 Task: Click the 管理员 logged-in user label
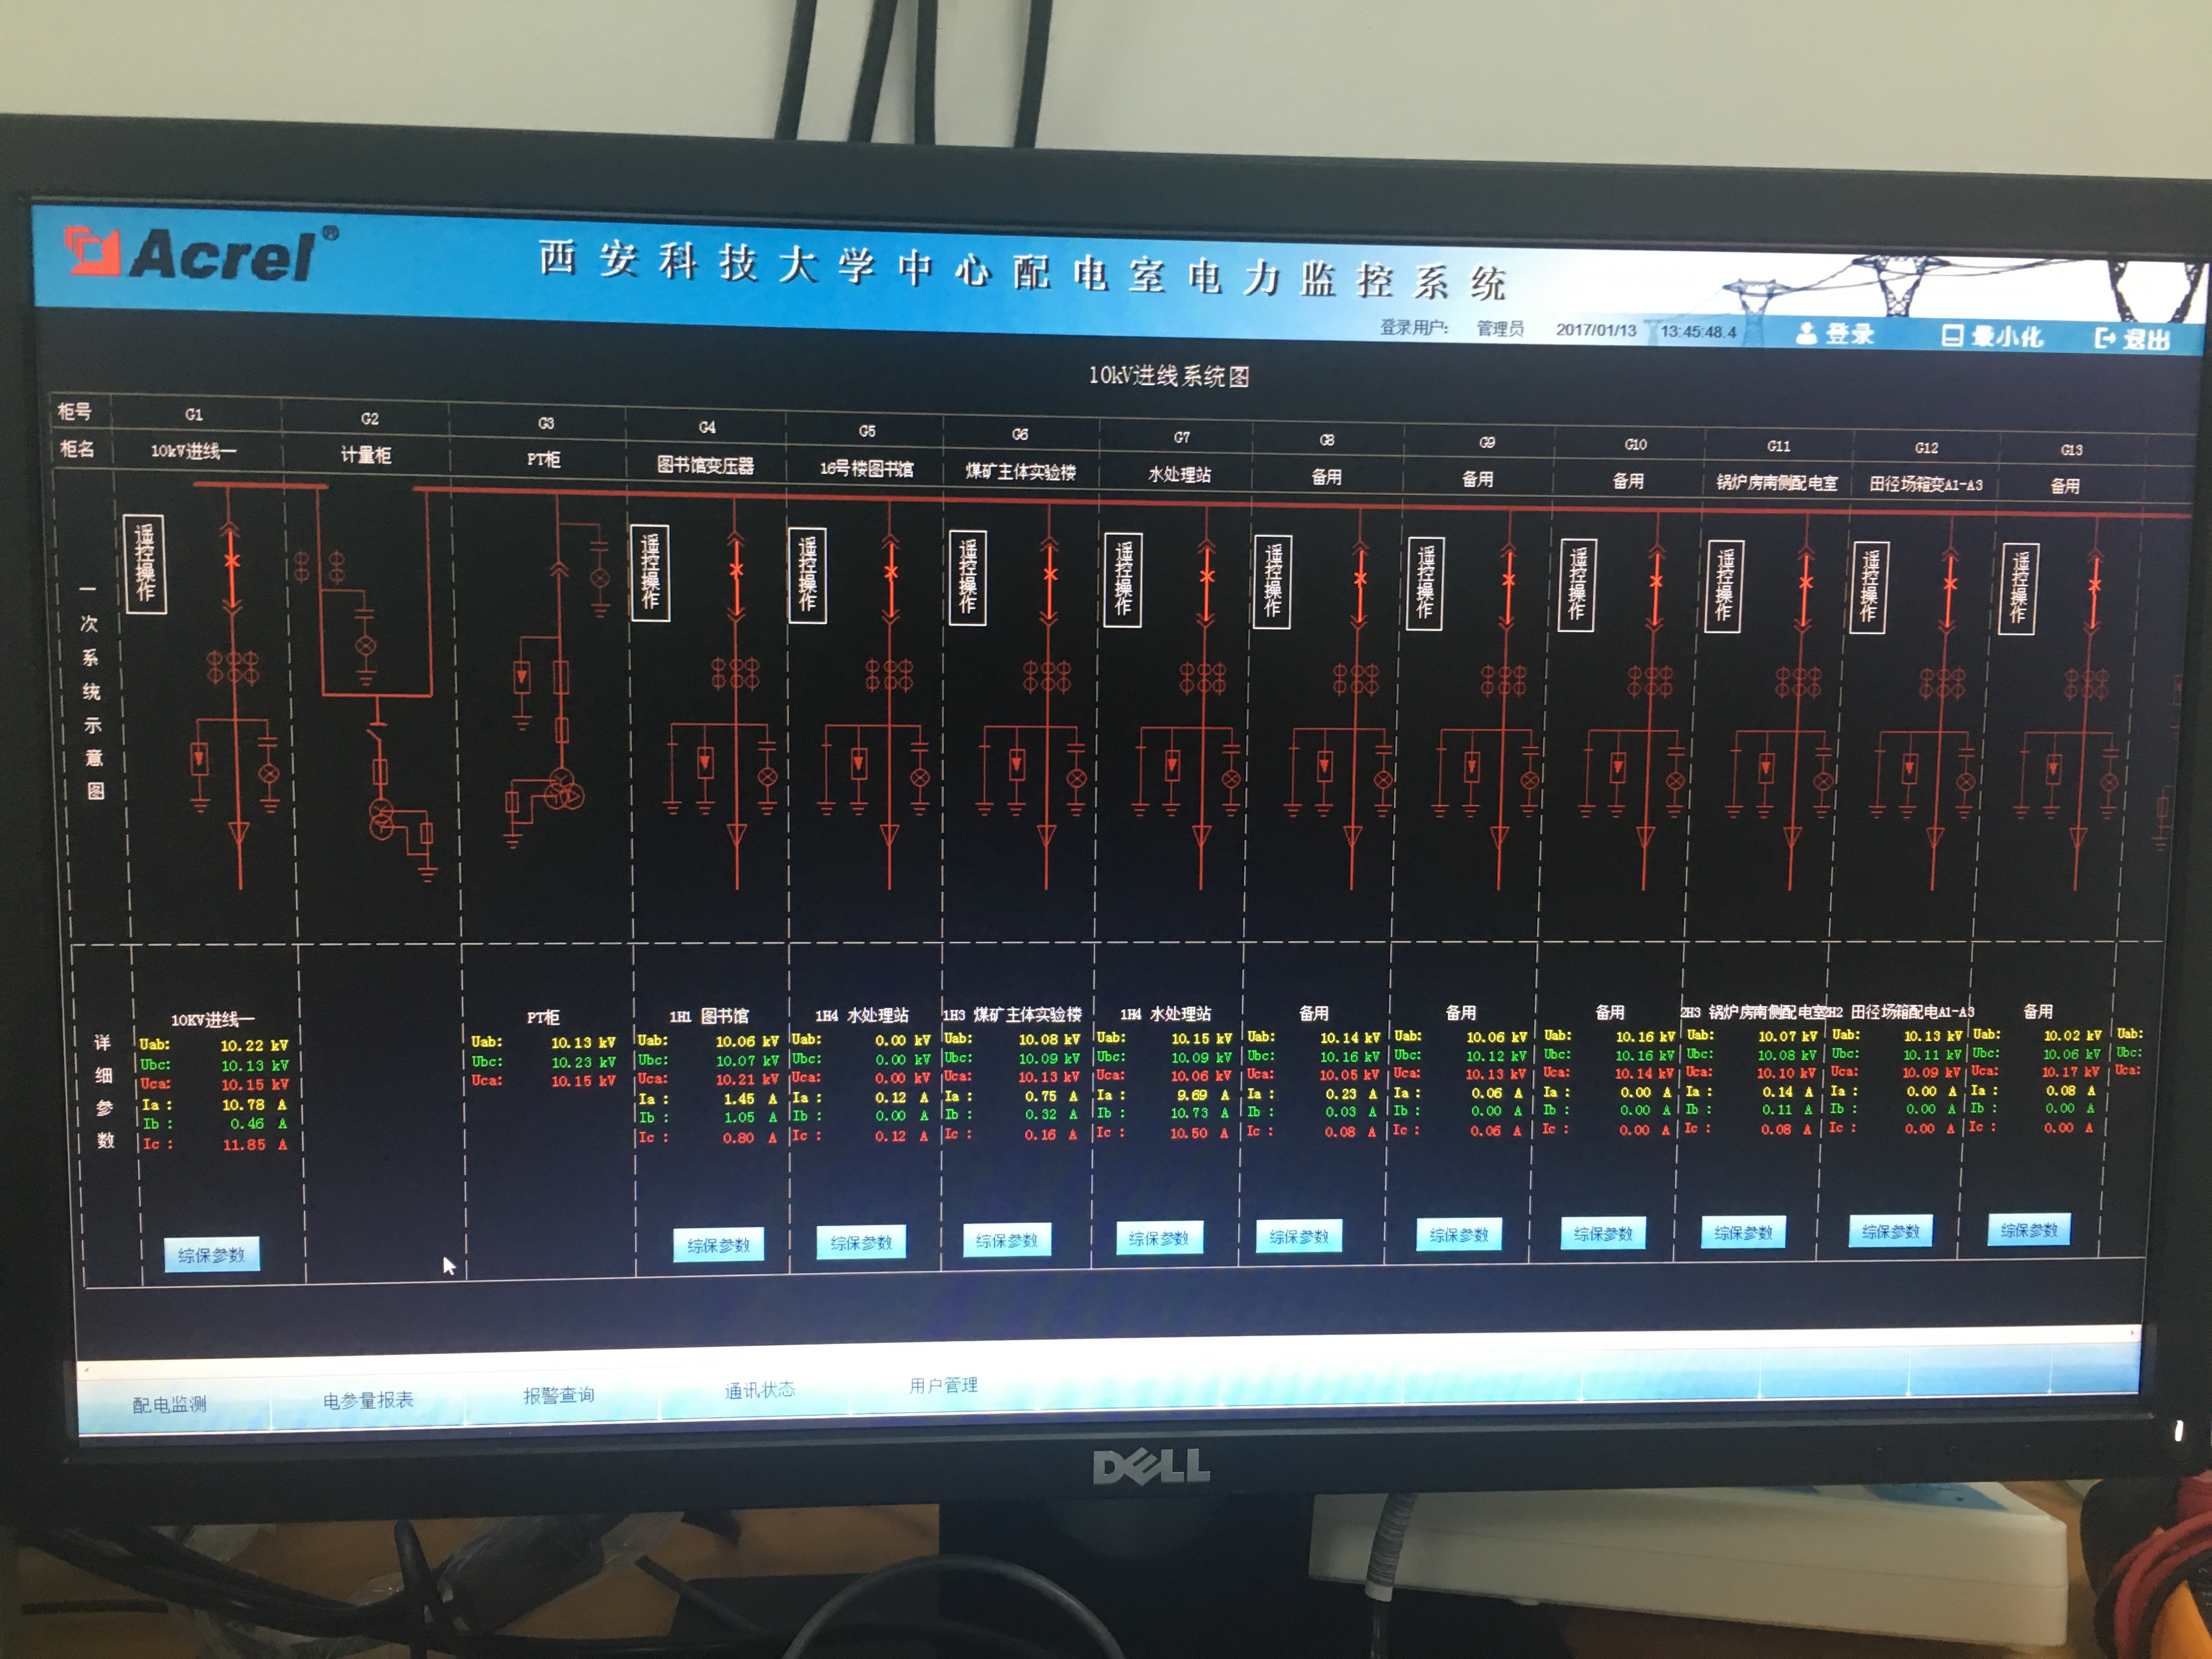1500,329
